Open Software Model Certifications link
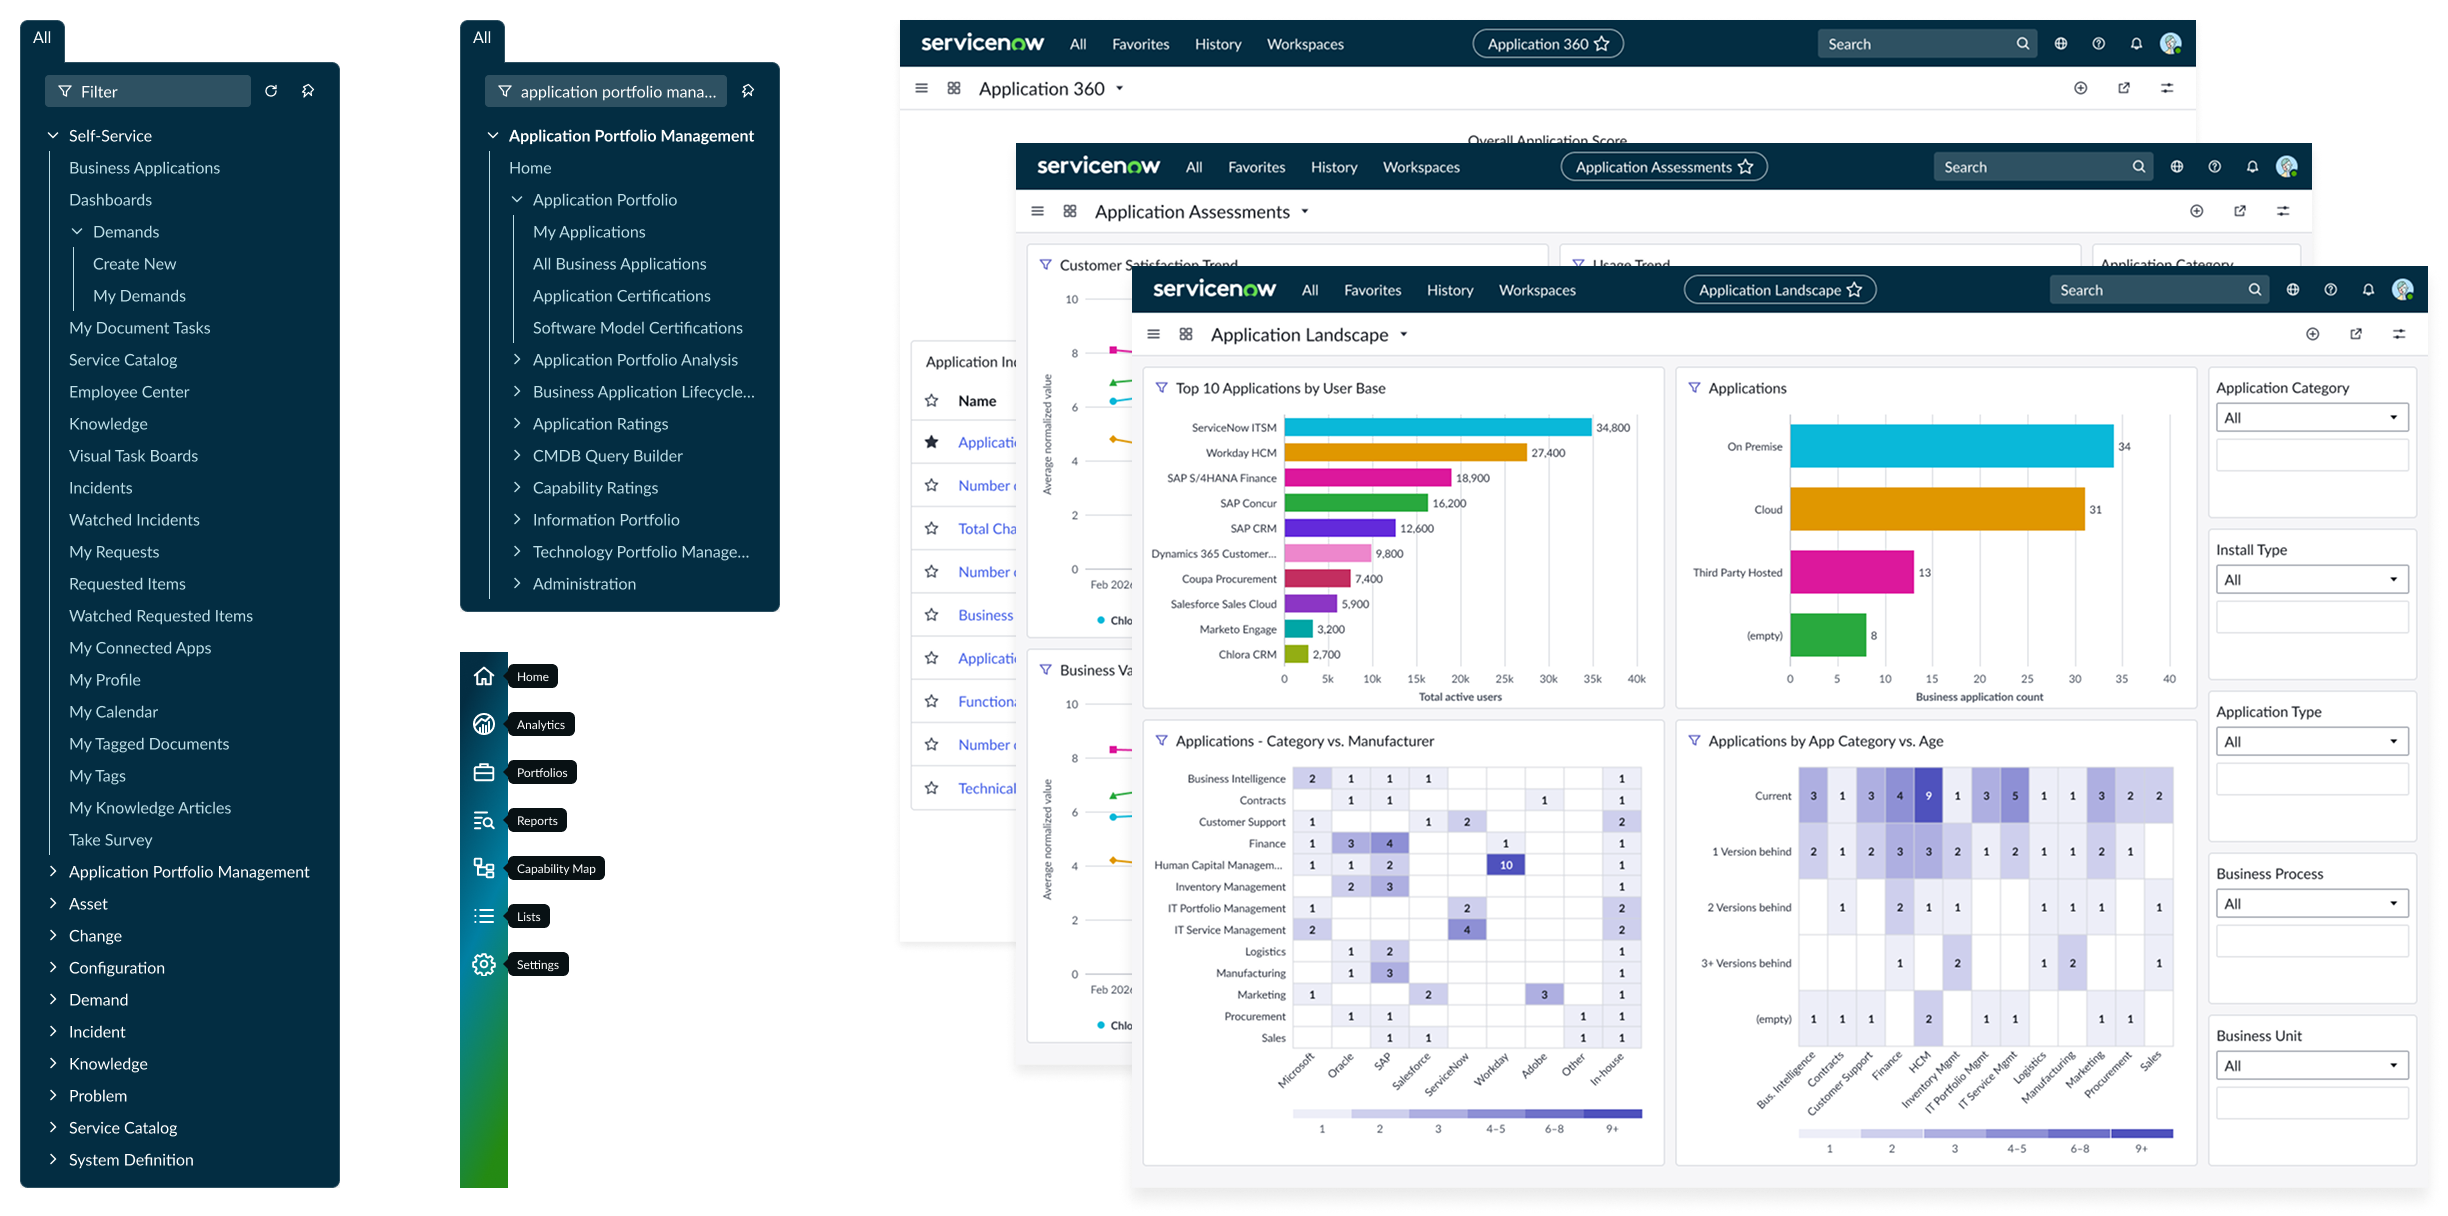The height and width of the screenshot is (1216, 2448). click(638, 328)
